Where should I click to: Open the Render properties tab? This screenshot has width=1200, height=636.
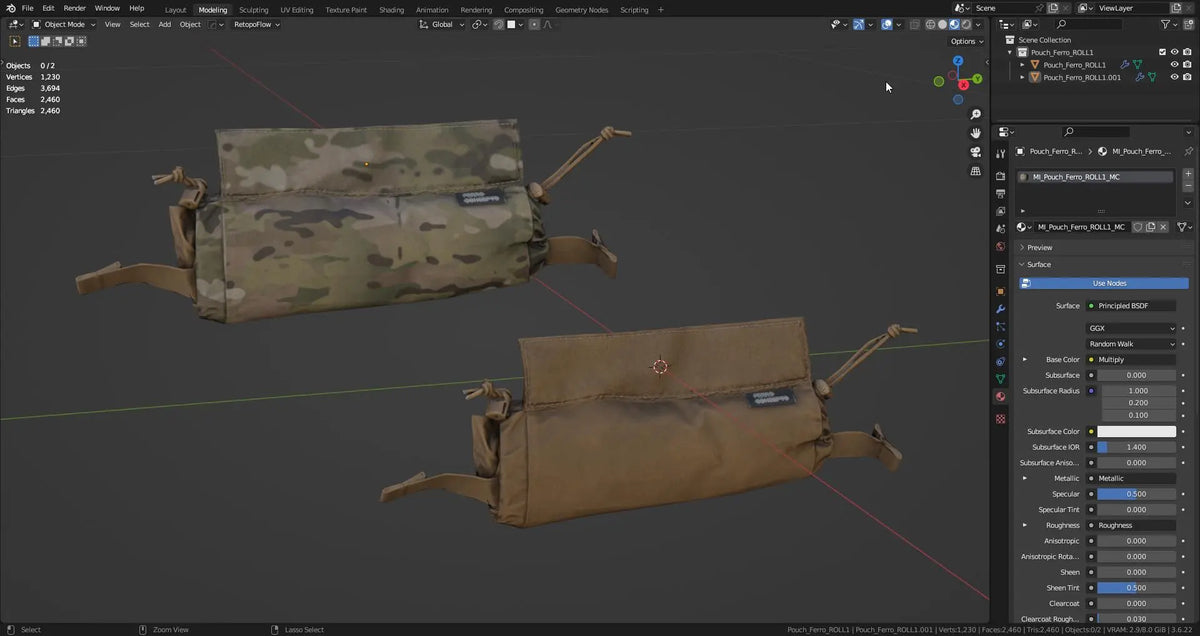[1000, 176]
